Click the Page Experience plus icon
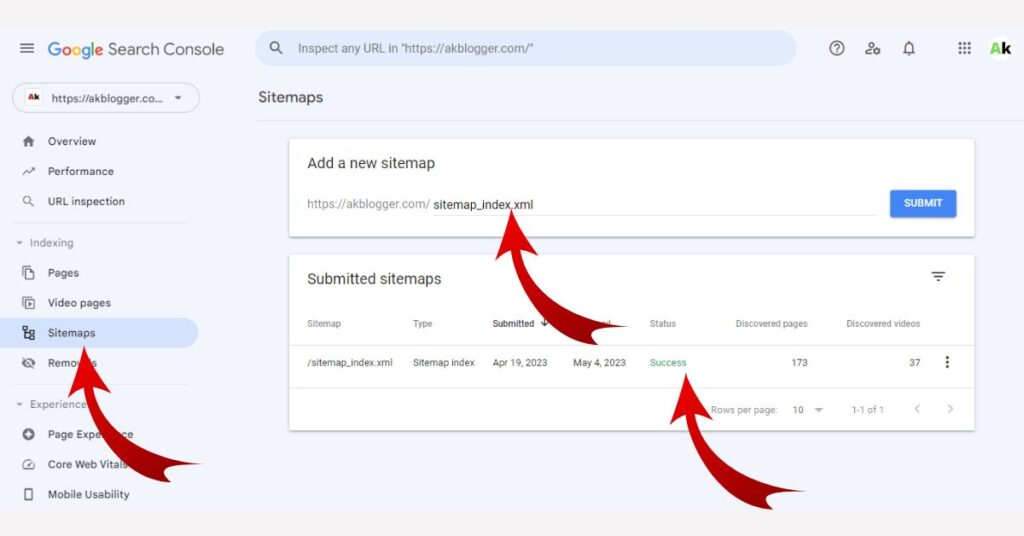 click(x=28, y=434)
